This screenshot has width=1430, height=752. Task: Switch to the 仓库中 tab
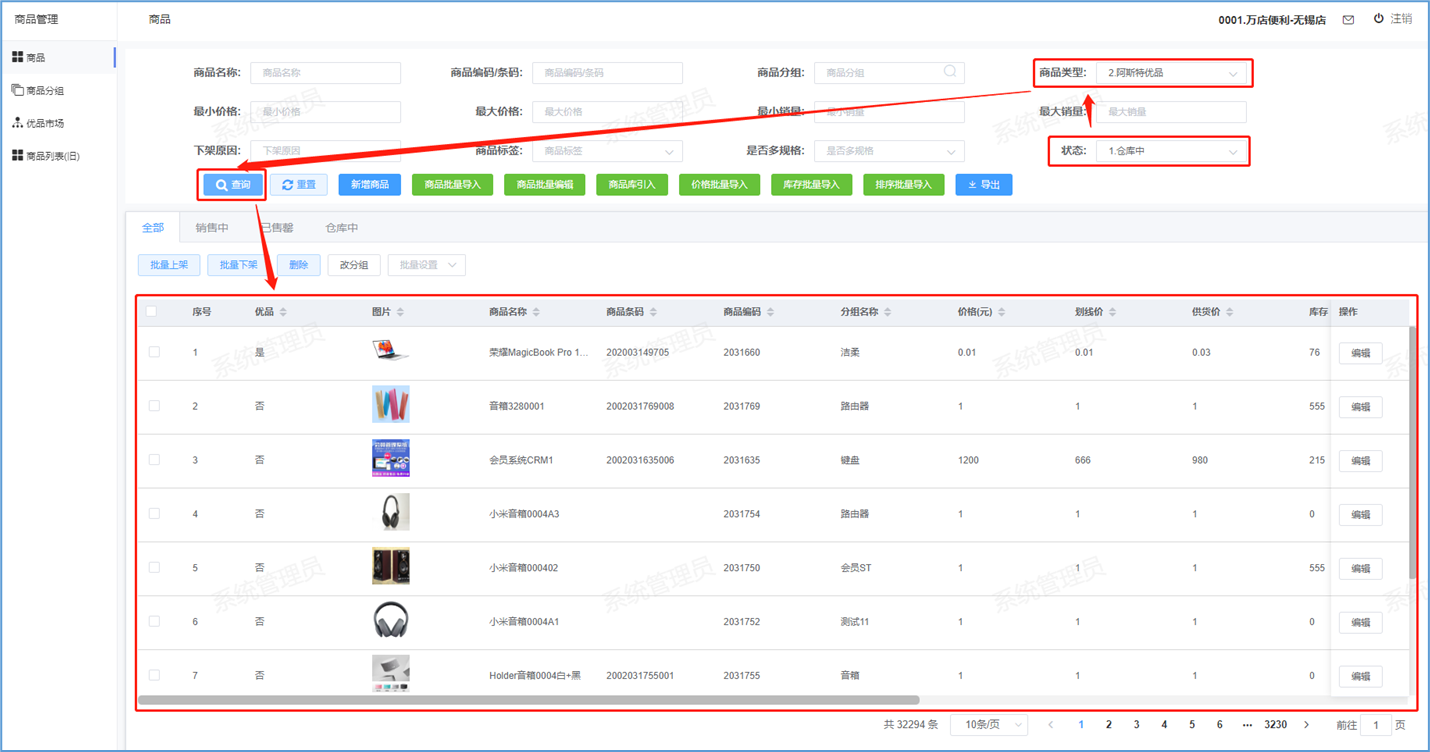tap(342, 228)
